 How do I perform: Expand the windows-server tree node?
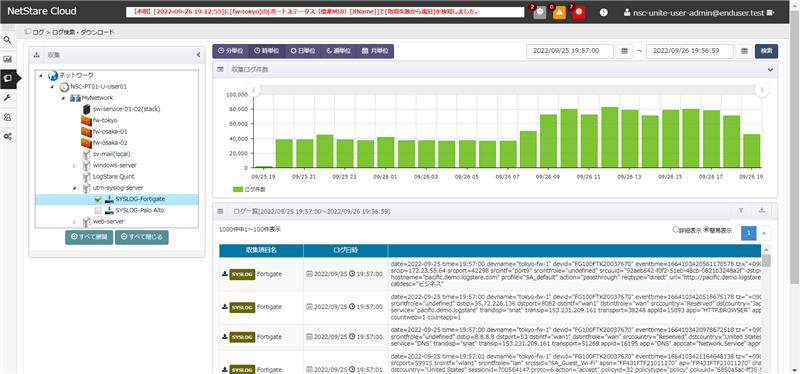tap(74, 165)
